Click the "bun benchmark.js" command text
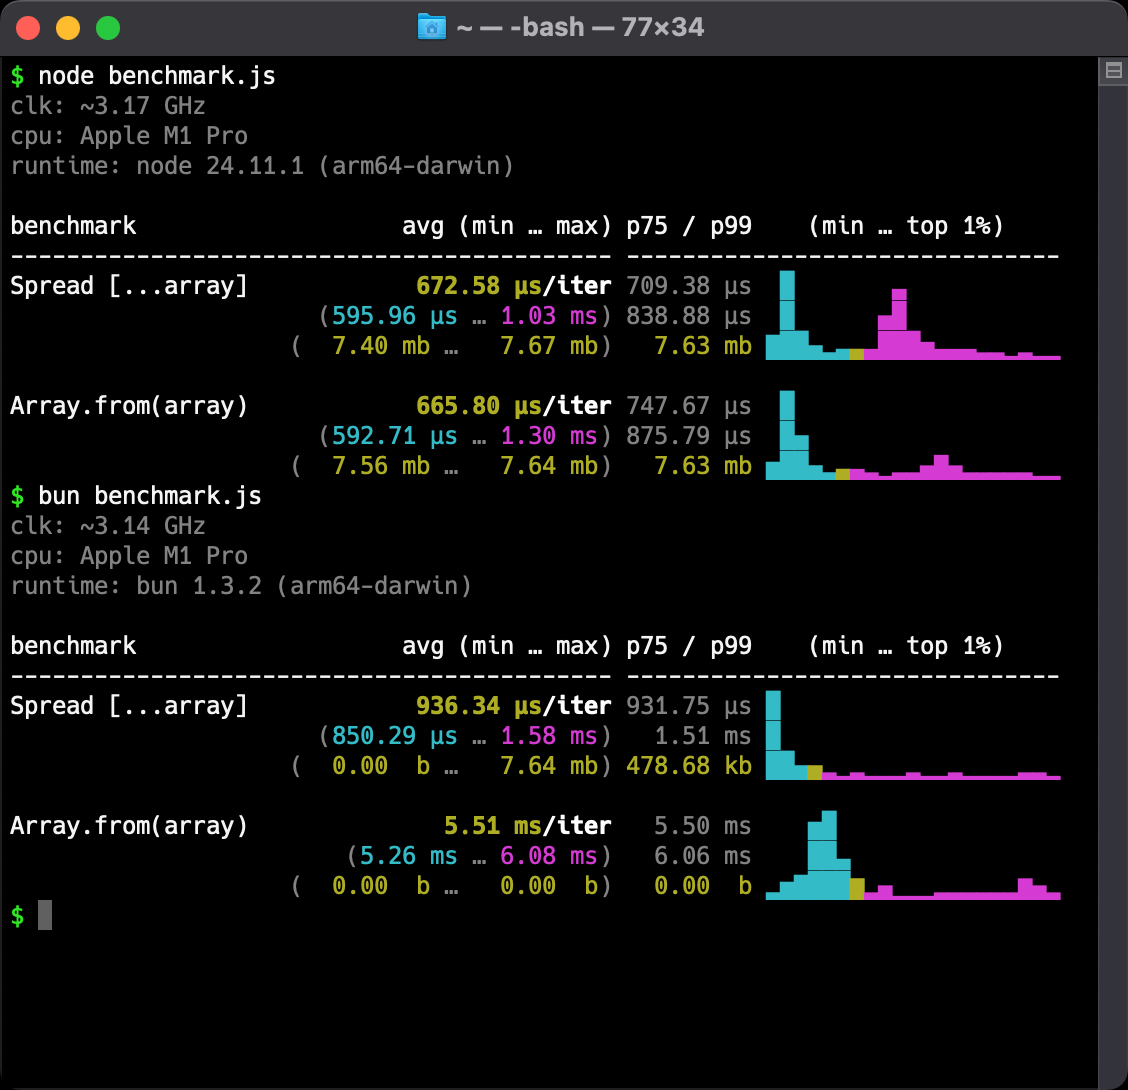 coord(149,496)
